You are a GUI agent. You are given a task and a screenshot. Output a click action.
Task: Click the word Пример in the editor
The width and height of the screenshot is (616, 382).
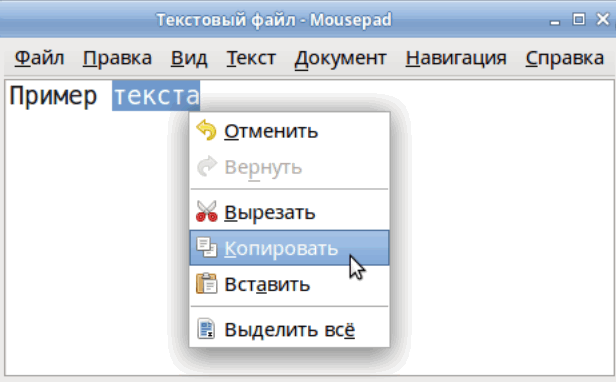[53, 96]
